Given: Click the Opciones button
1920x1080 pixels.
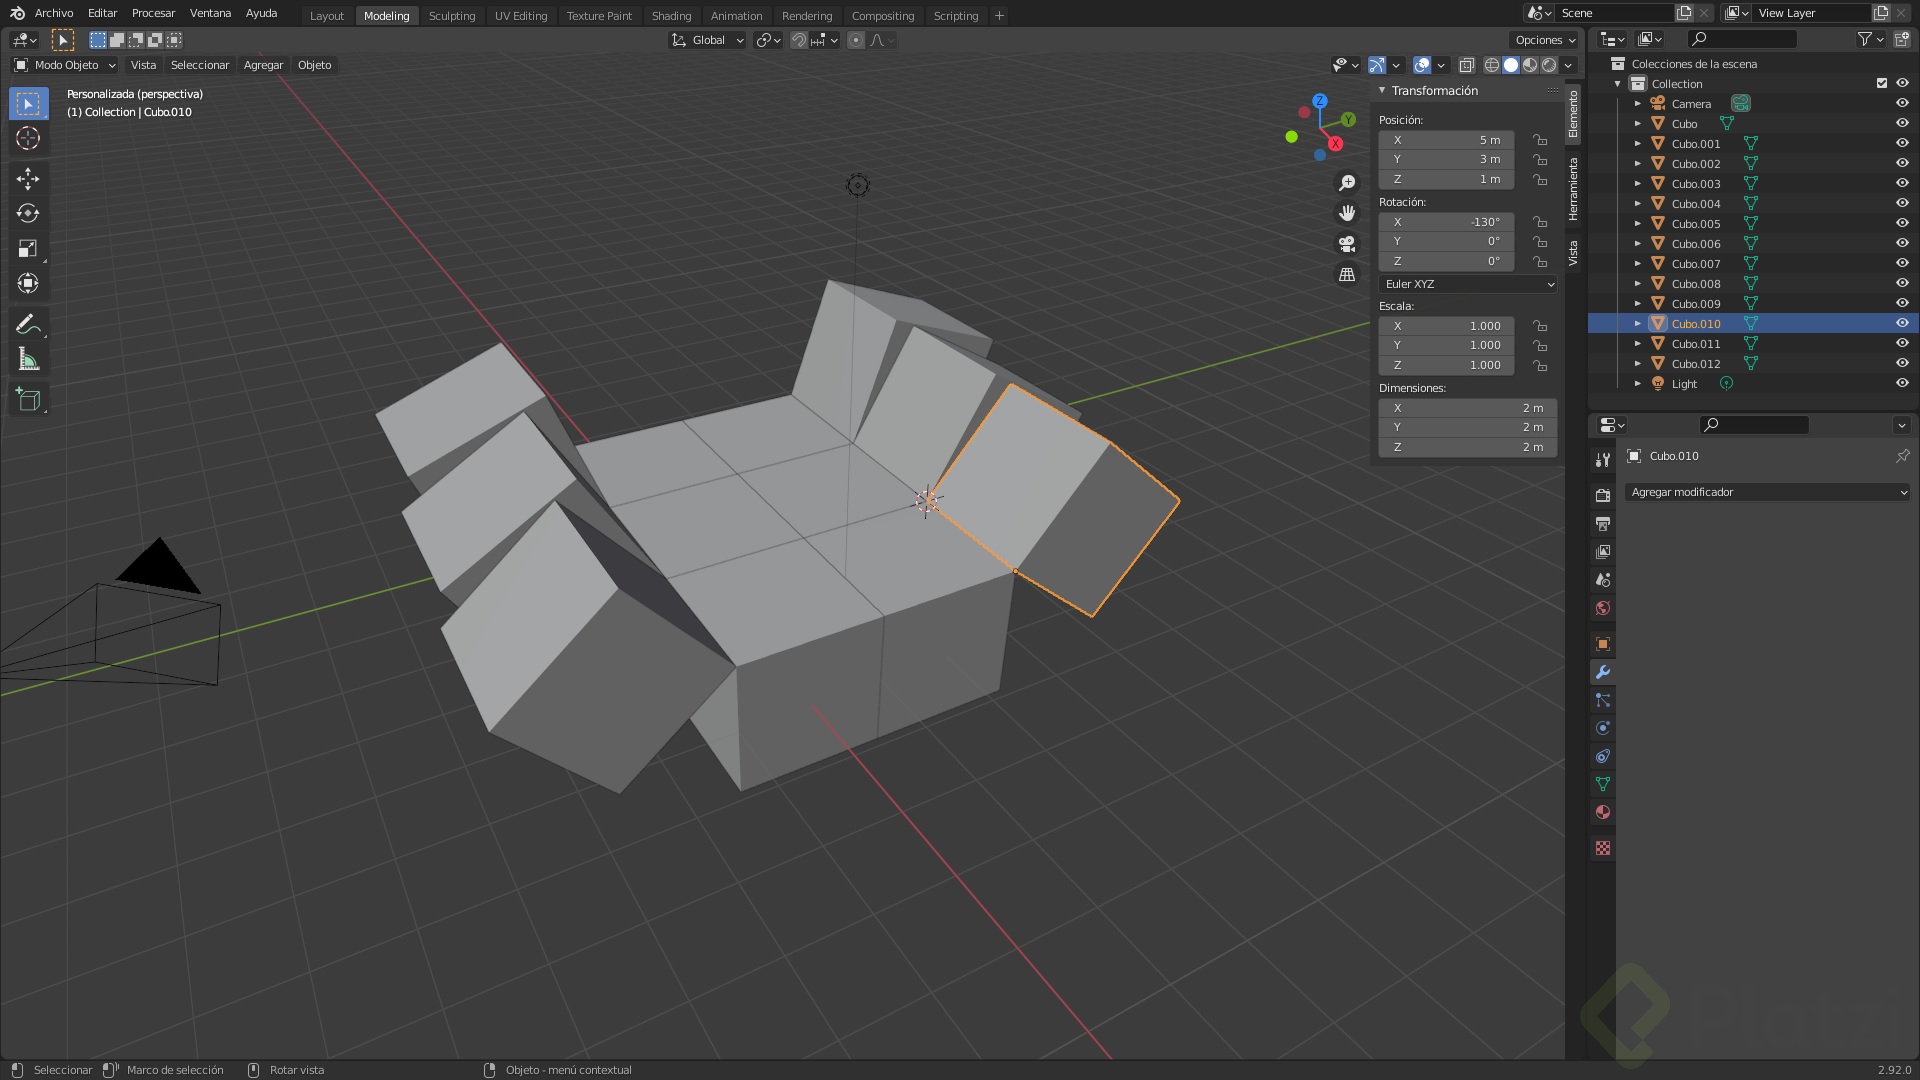Looking at the screenshot, I should pyautogui.click(x=1545, y=40).
